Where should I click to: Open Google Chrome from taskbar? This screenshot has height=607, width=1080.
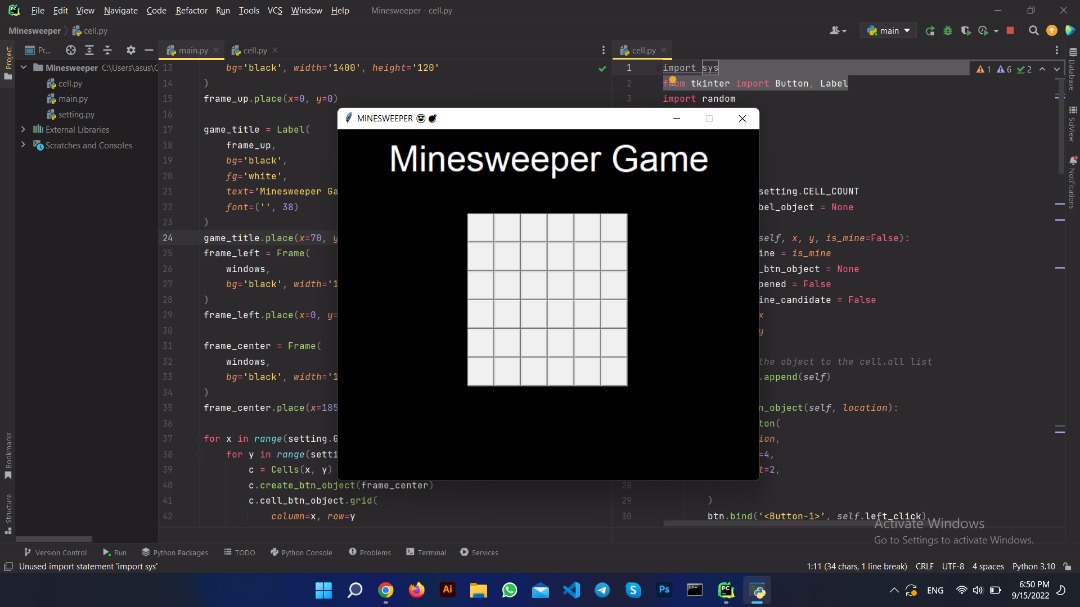coord(386,590)
